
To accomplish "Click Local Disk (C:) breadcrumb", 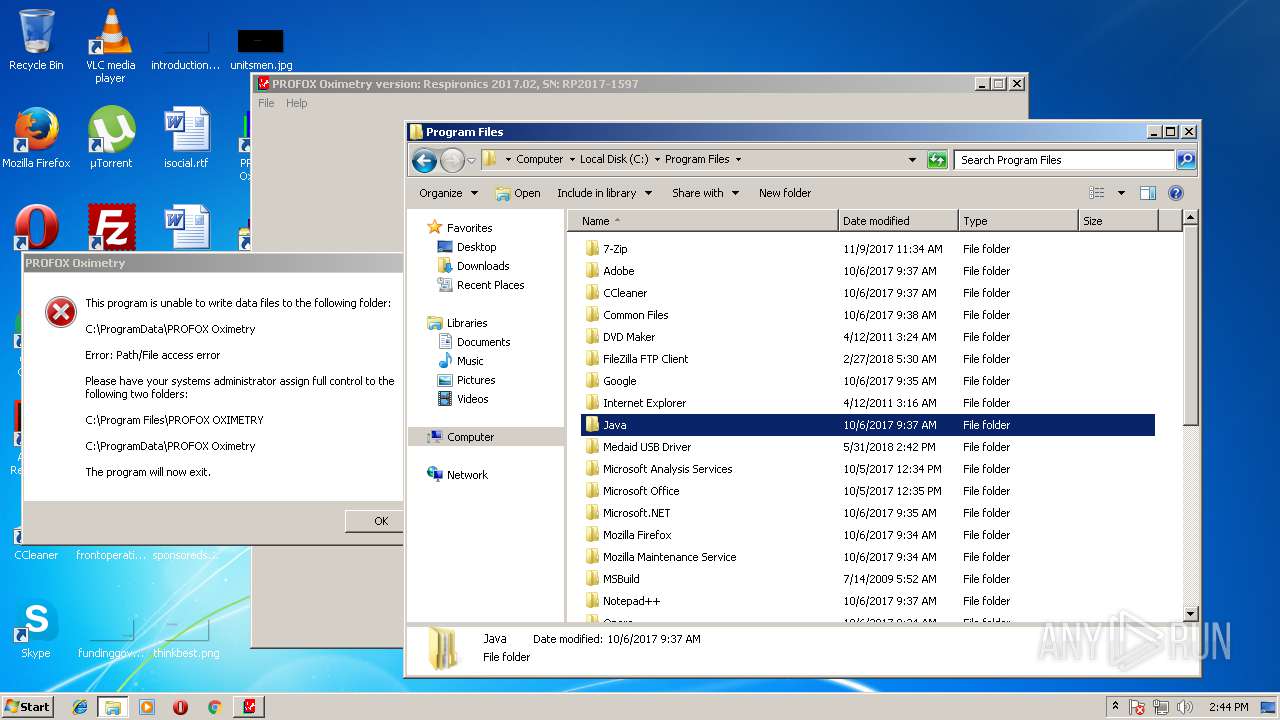I will click(614, 160).
